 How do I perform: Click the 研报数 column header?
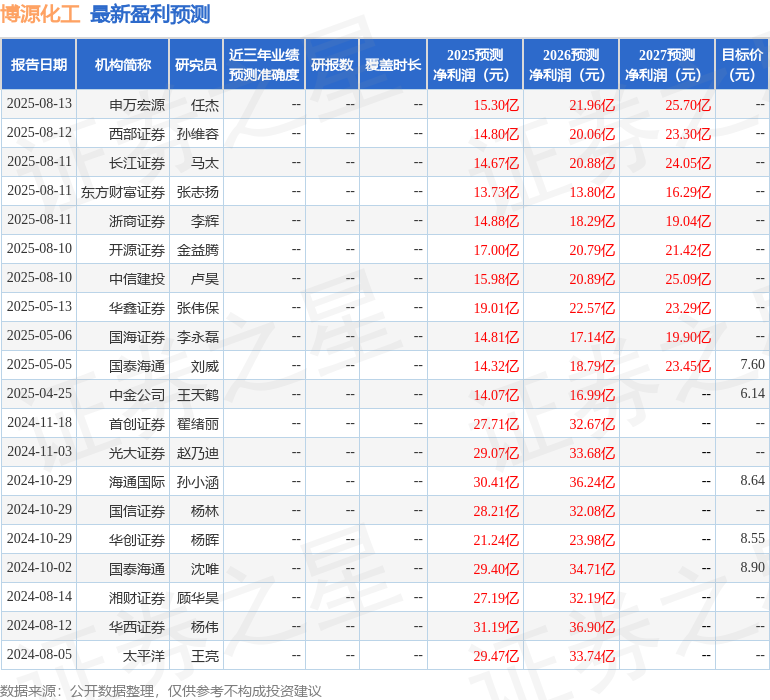point(332,65)
